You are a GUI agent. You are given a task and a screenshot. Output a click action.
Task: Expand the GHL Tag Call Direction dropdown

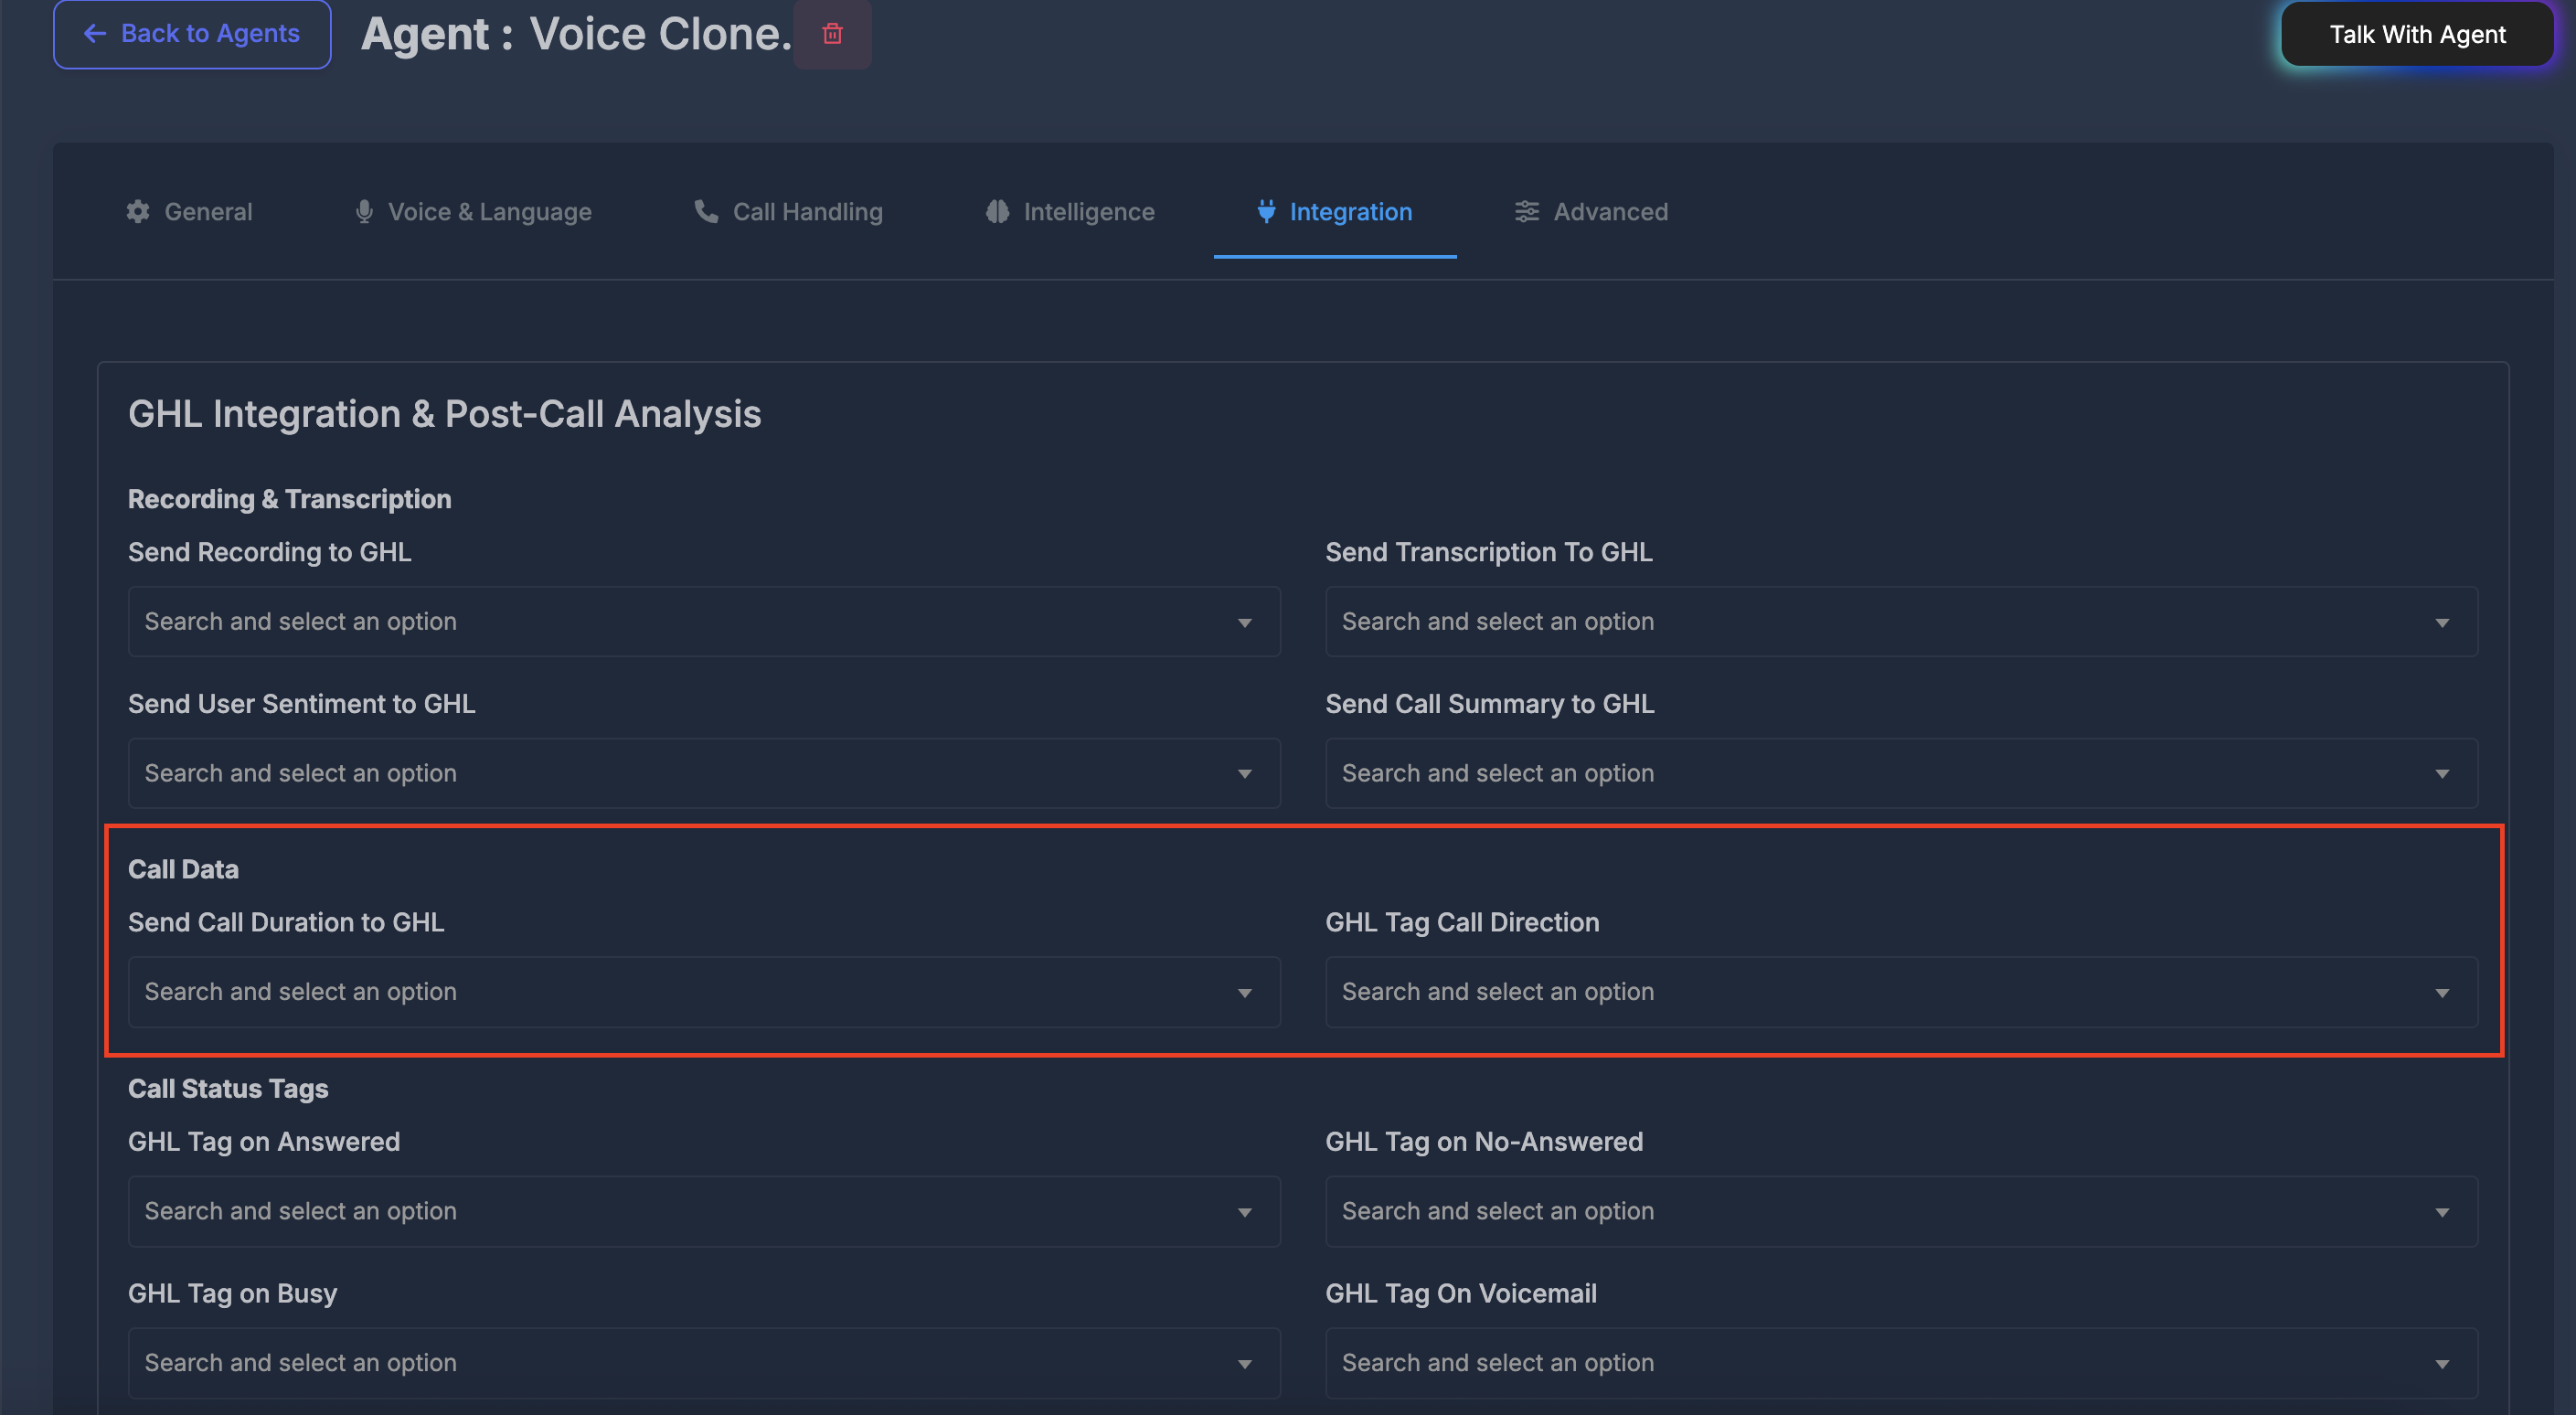[x=1900, y=992]
